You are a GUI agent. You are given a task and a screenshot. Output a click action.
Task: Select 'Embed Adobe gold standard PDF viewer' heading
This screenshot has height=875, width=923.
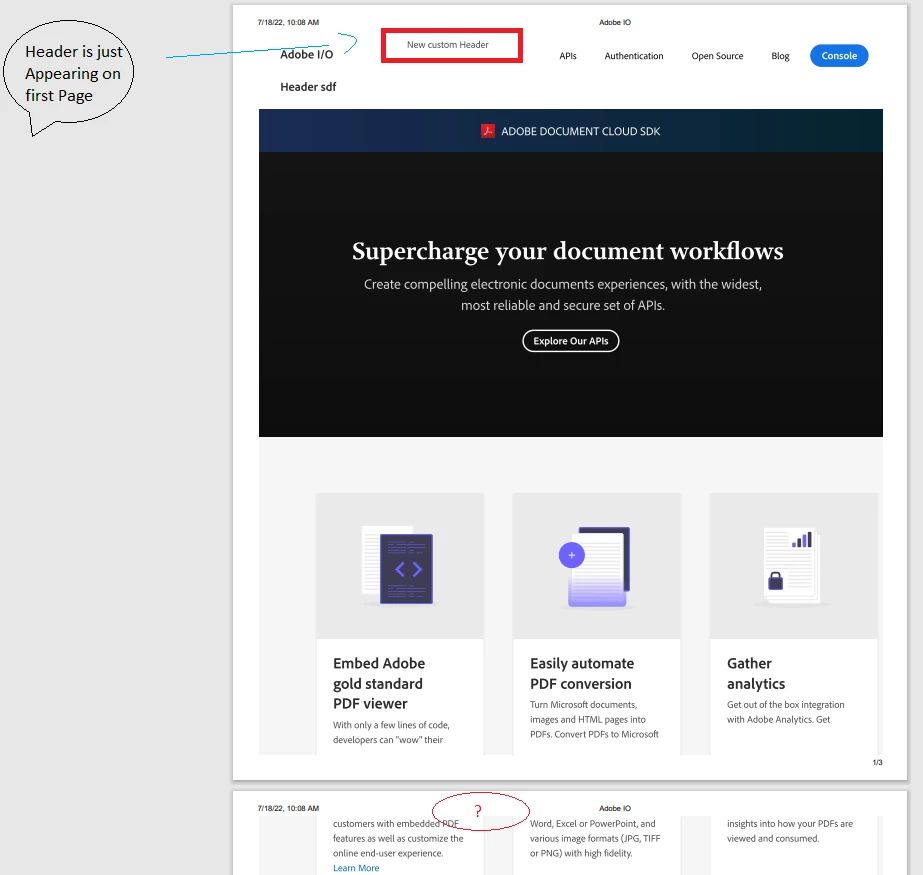point(379,683)
